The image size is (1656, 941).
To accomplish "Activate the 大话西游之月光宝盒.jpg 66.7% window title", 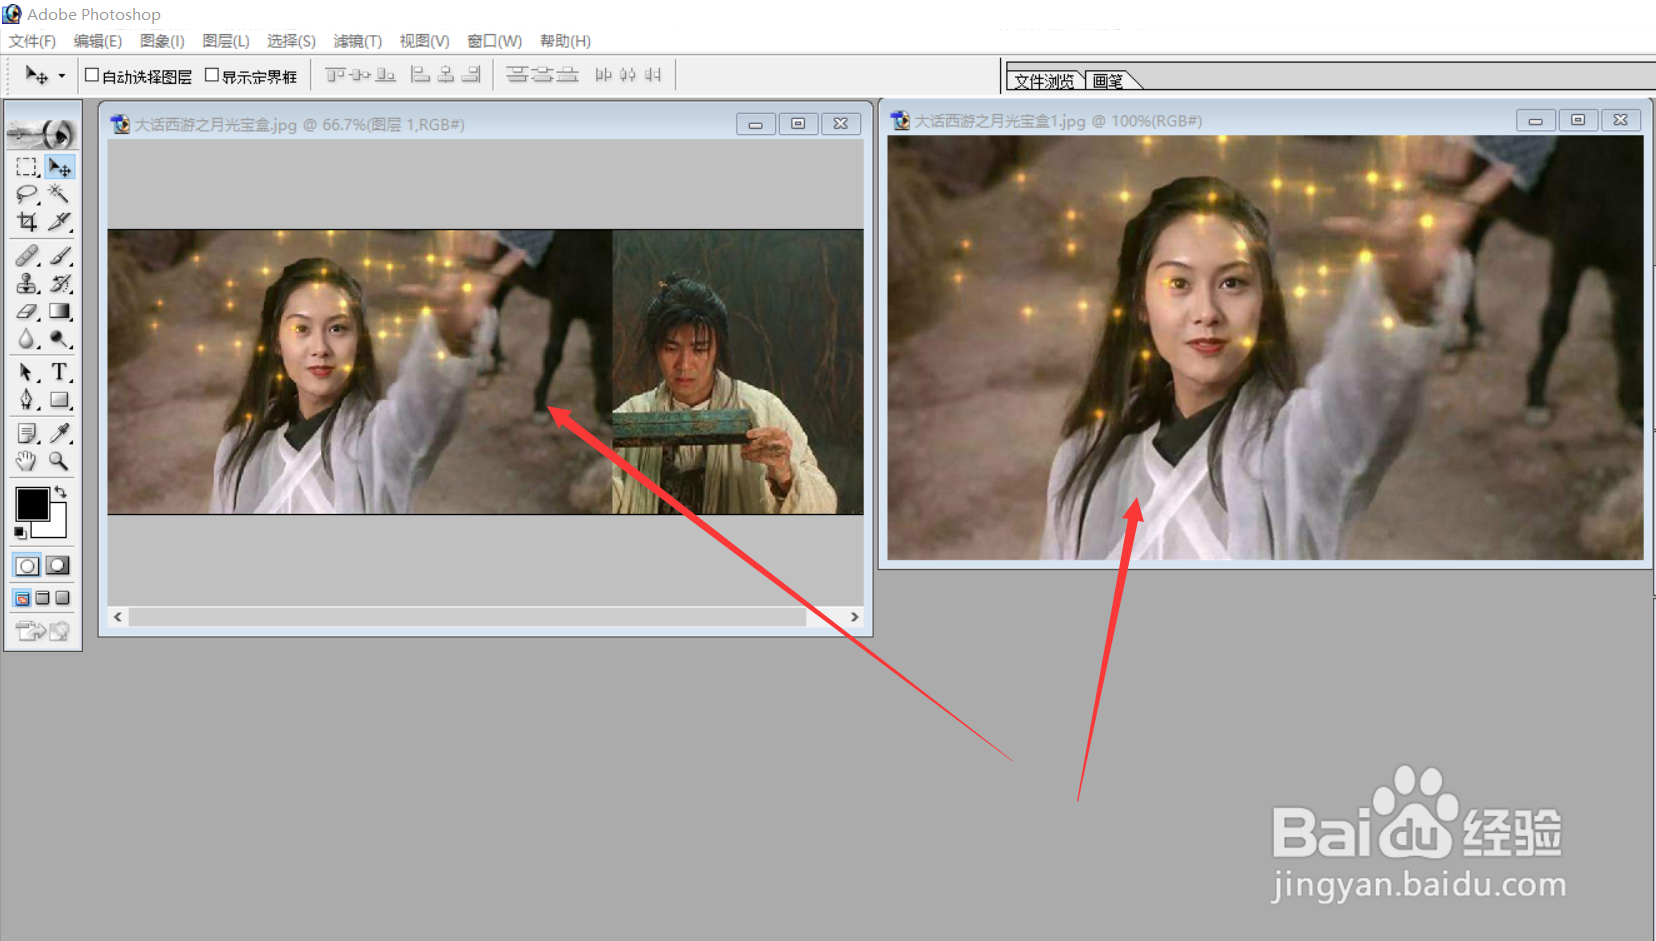I will (x=299, y=125).
